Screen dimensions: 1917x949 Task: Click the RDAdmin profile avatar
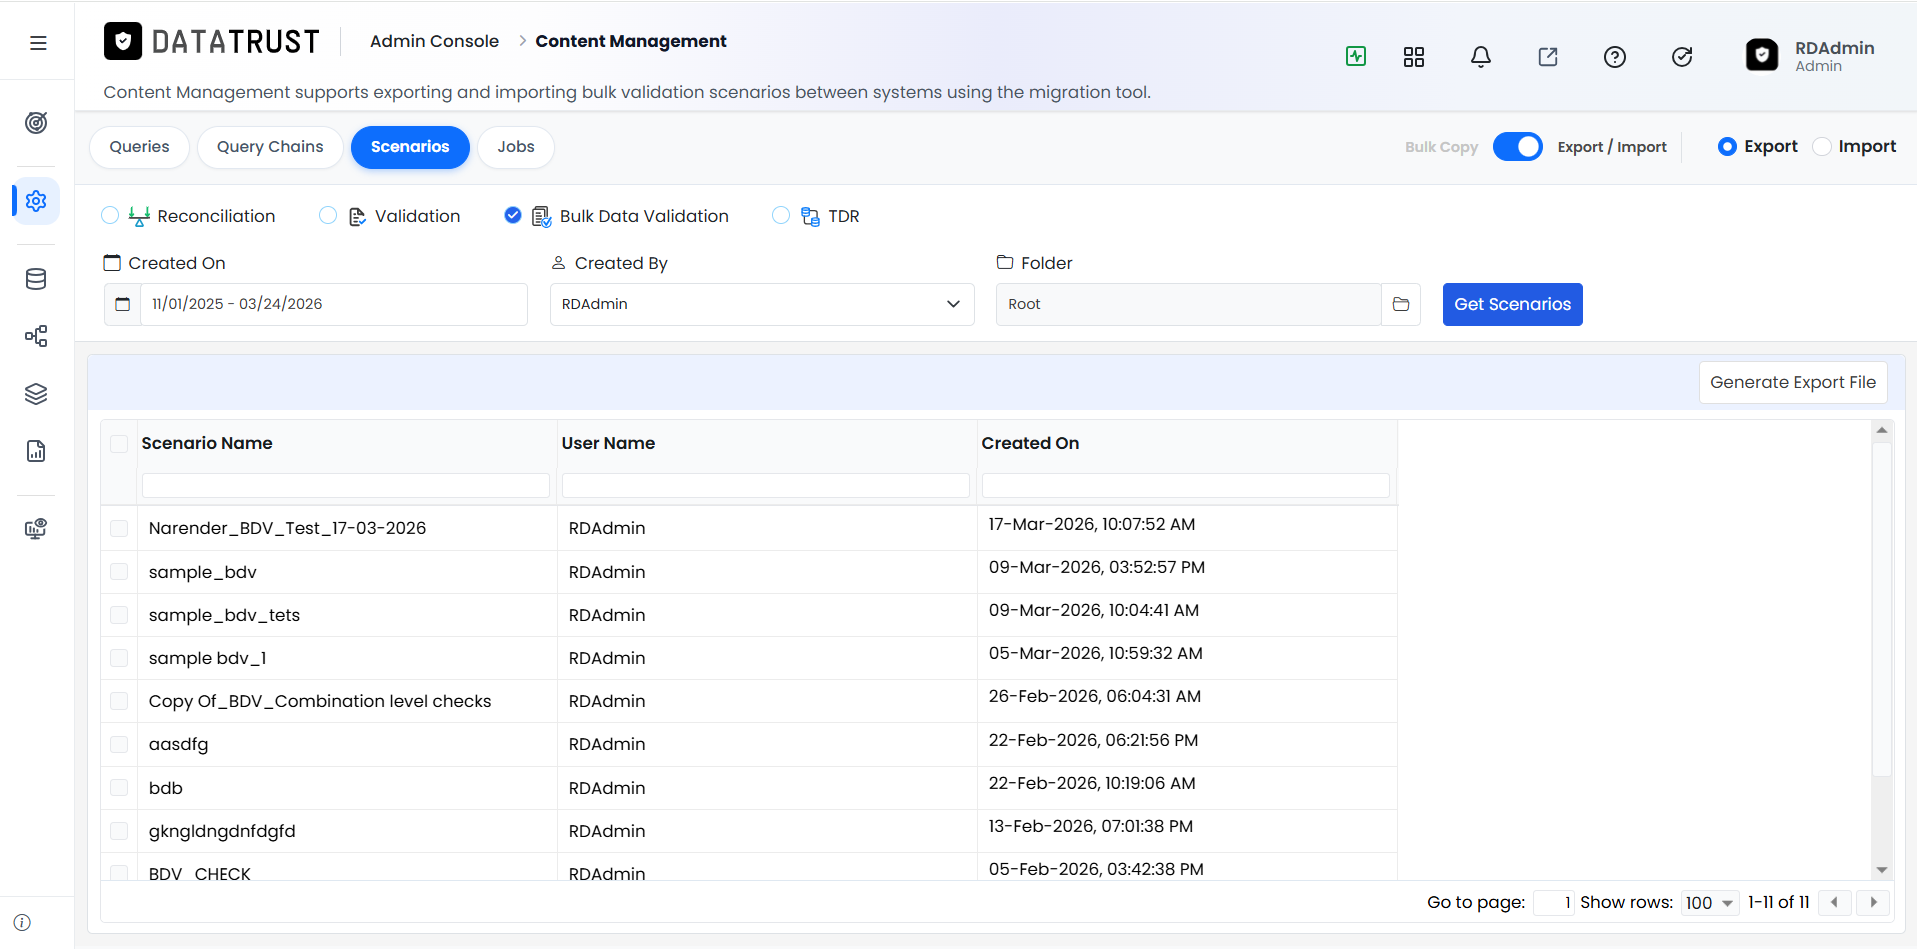[x=1762, y=55]
